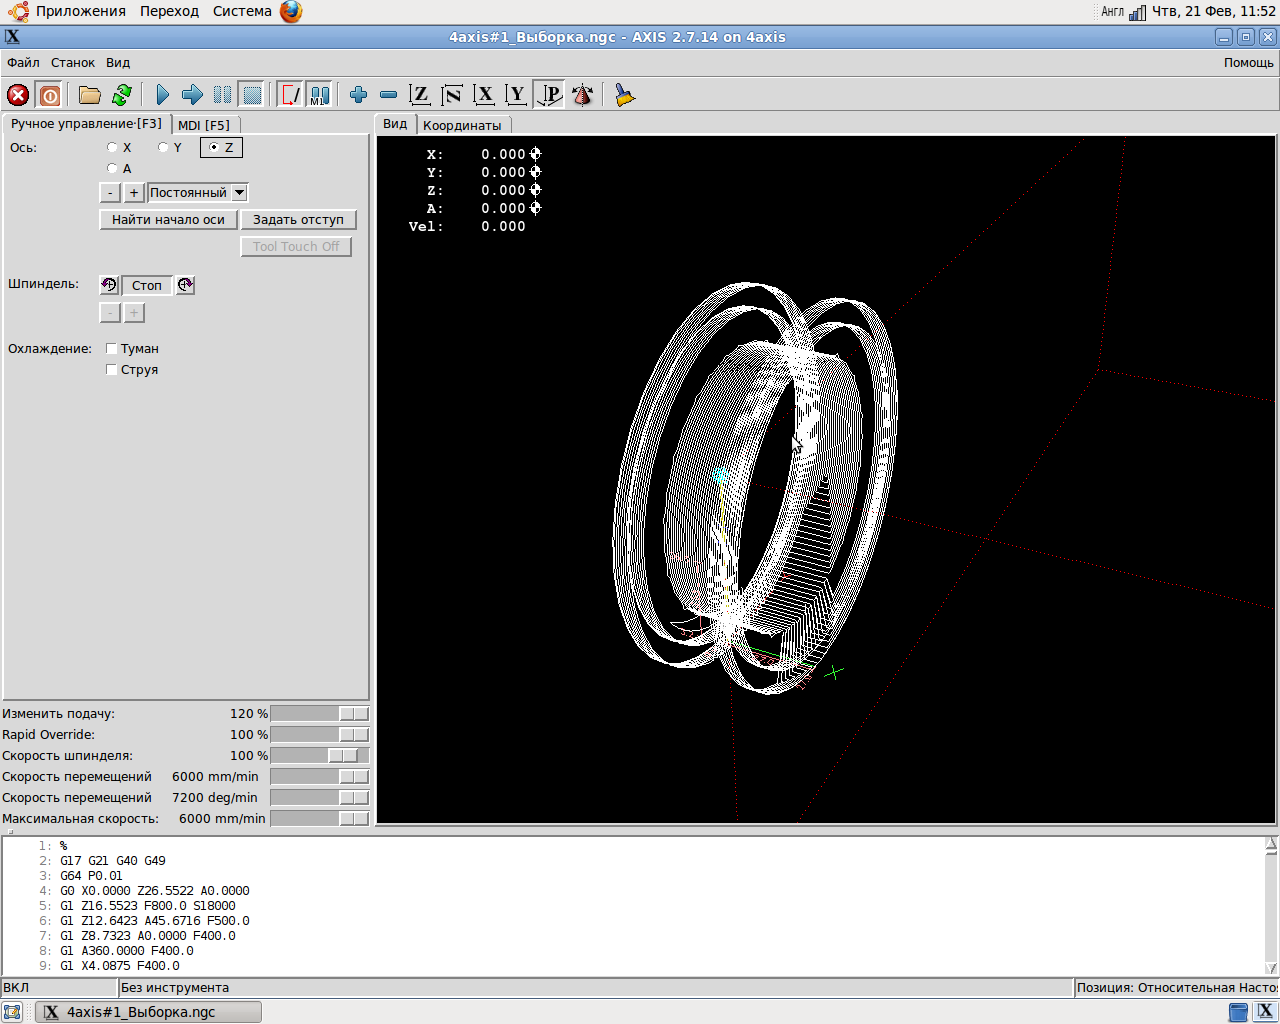1280x1024 pixels.
Task: Click the show desktop icon in taskbar
Action: click(x=12, y=1012)
